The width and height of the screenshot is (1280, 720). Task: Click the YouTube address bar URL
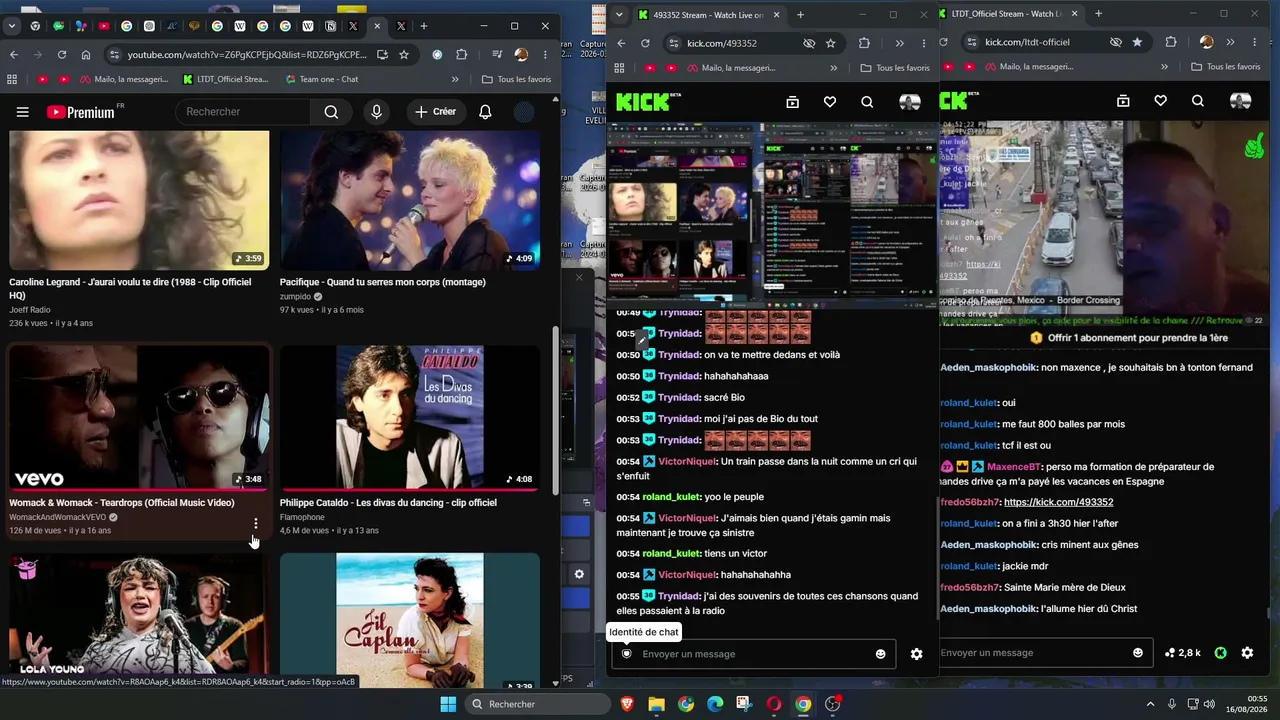pyautogui.click(x=247, y=55)
